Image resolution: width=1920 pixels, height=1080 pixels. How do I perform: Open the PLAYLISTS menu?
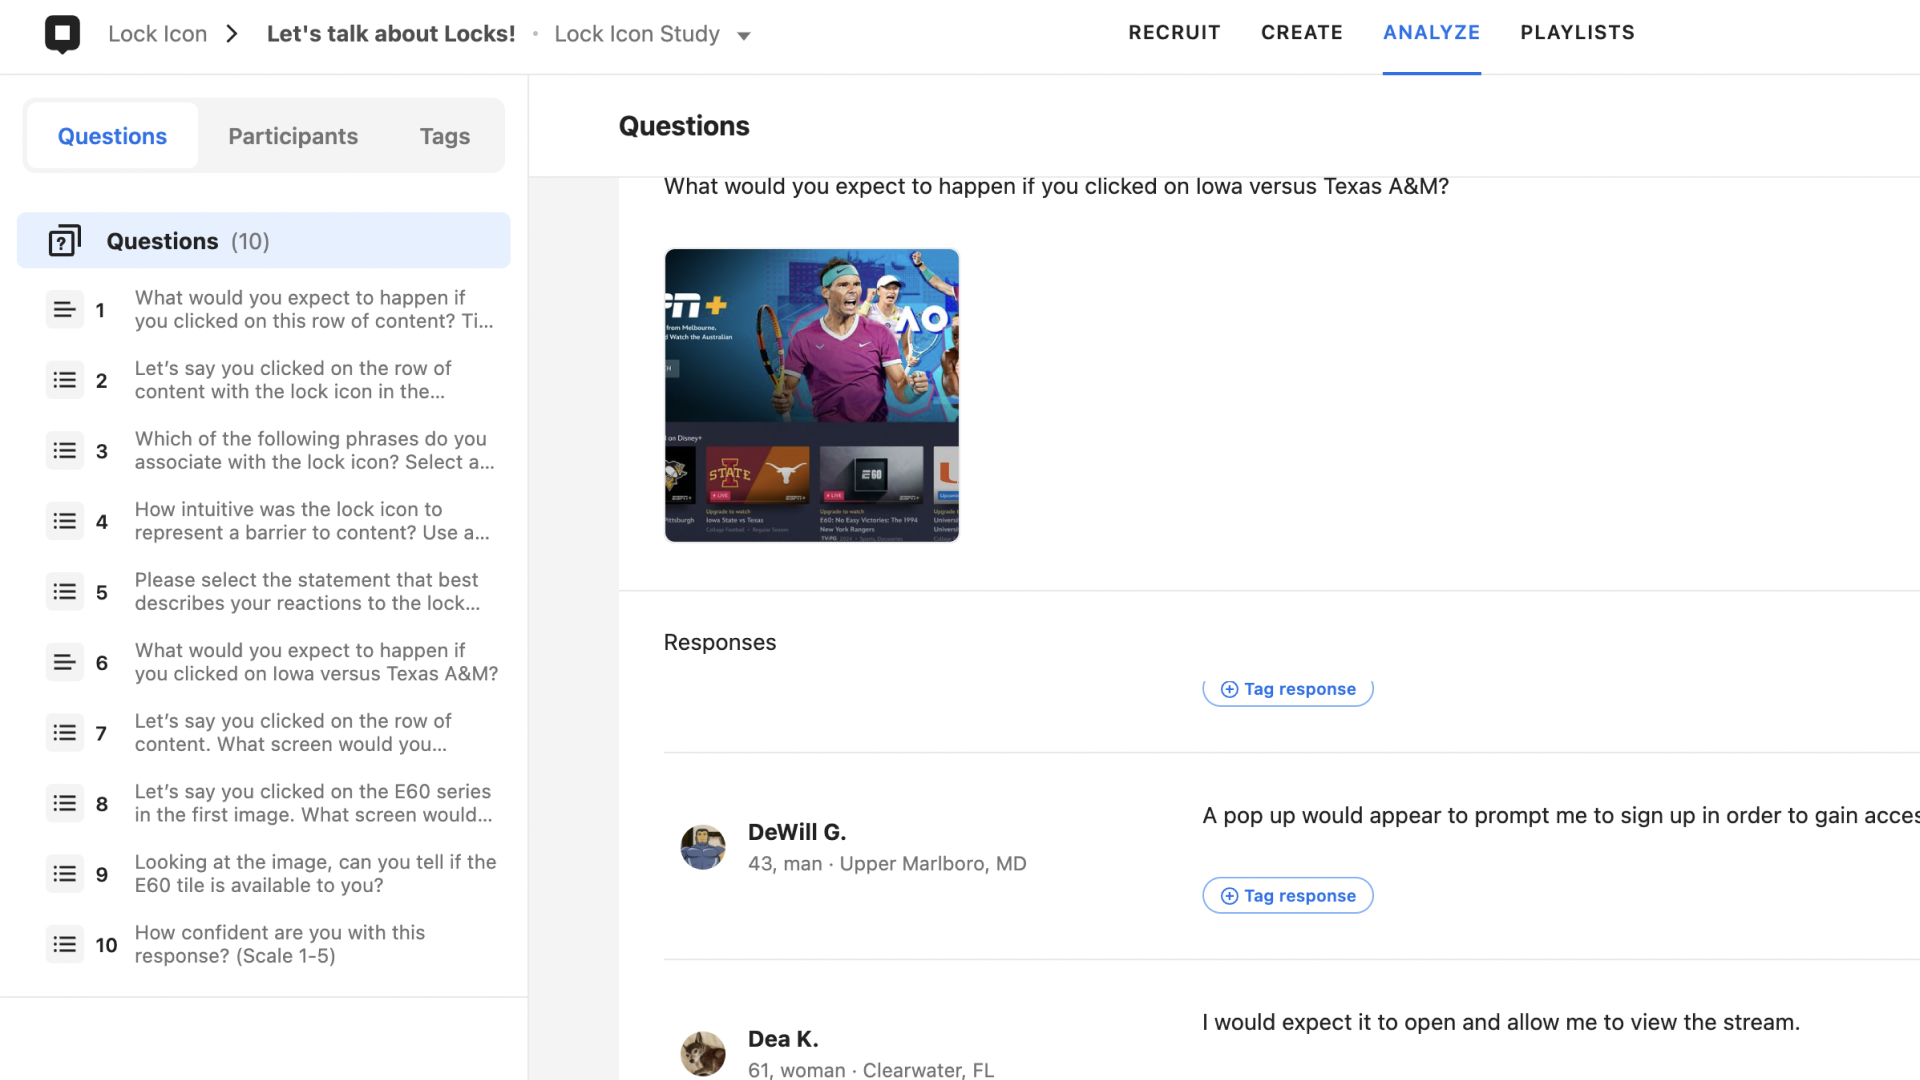[1577, 33]
